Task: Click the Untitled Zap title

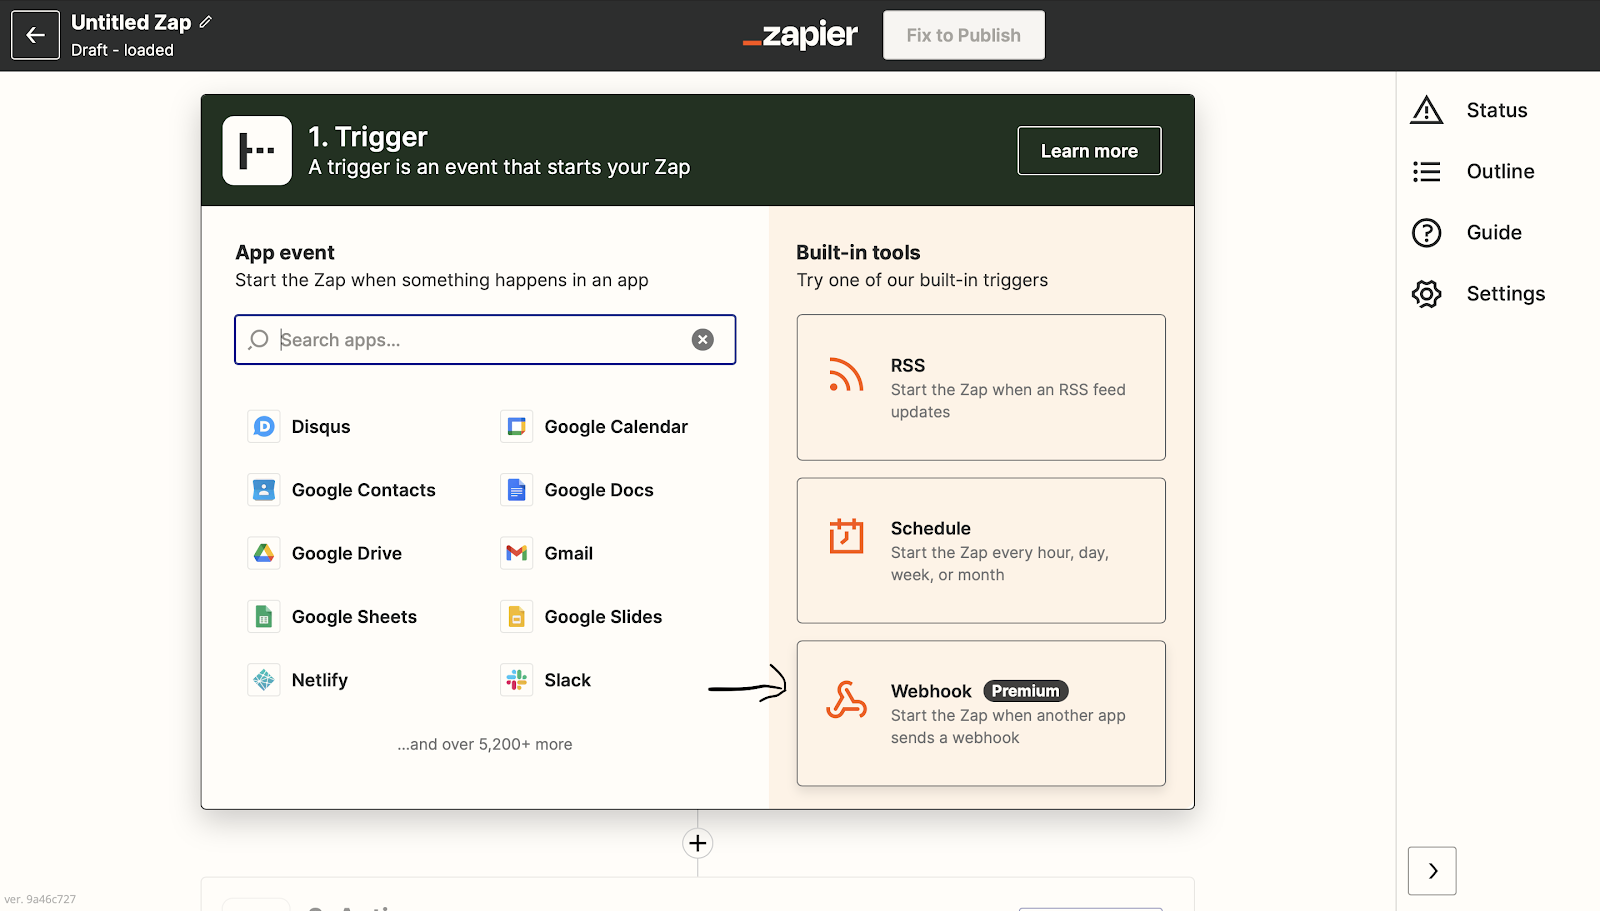Action: click(x=131, y=23)
